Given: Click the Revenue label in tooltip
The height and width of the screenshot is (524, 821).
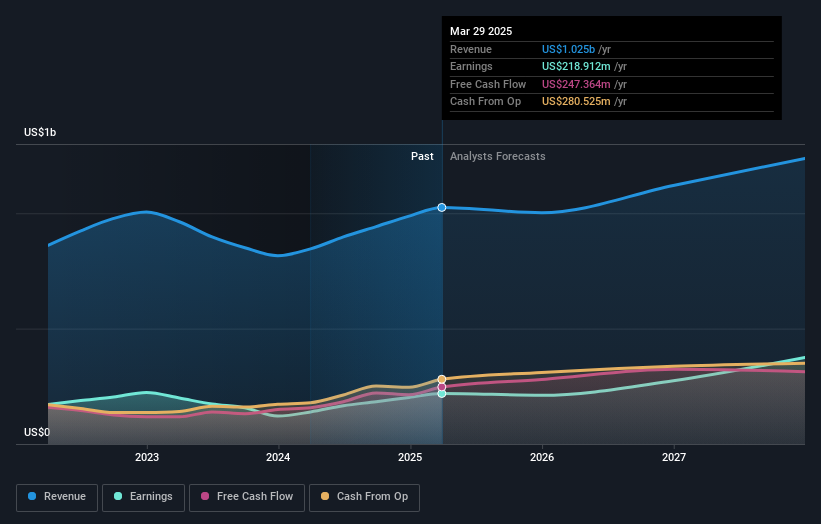Looking at the screenshot, I should point(471,49).
